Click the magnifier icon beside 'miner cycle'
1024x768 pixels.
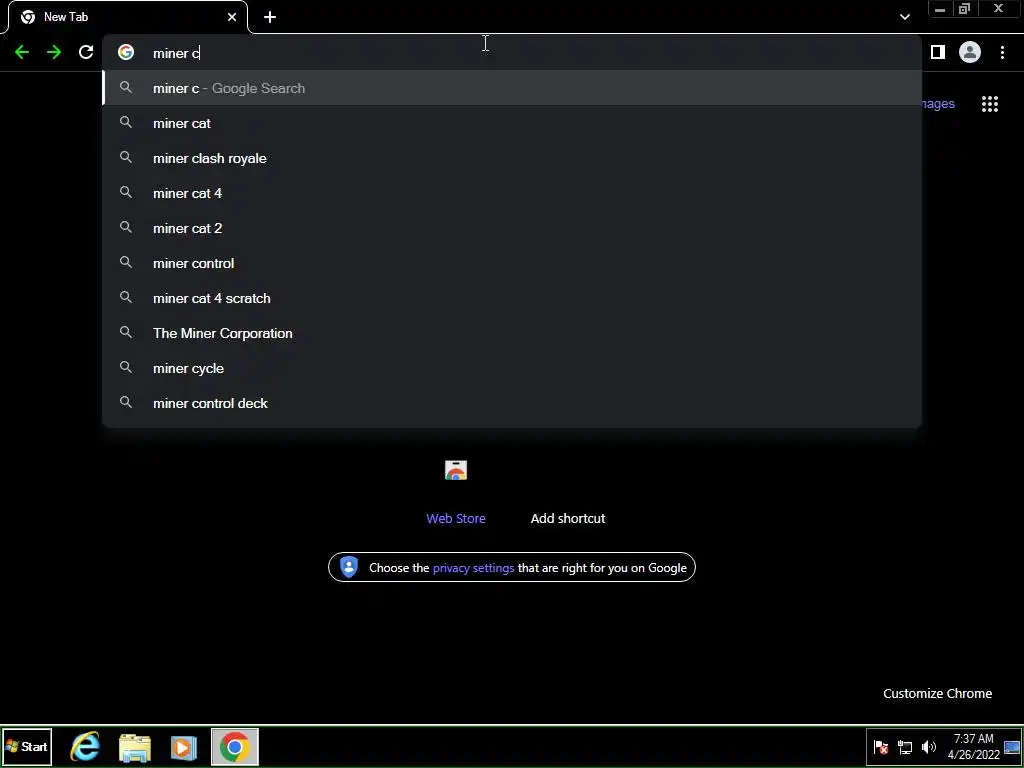(x=126, y=368)
